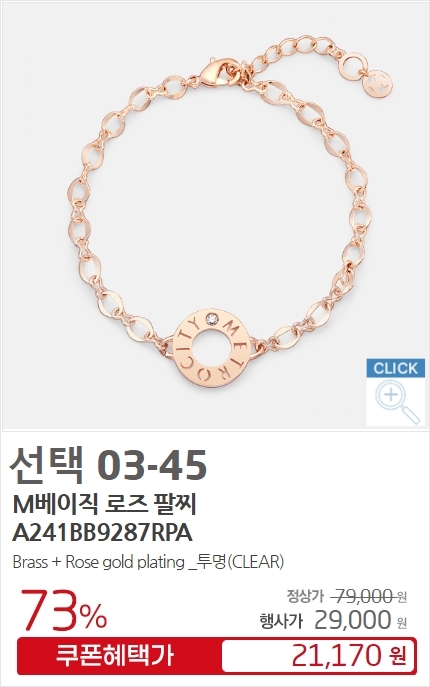The width and height of the screenshot is (430, 687).
Task: Click the extender chain end ring
Action: (x=354, y=66)
